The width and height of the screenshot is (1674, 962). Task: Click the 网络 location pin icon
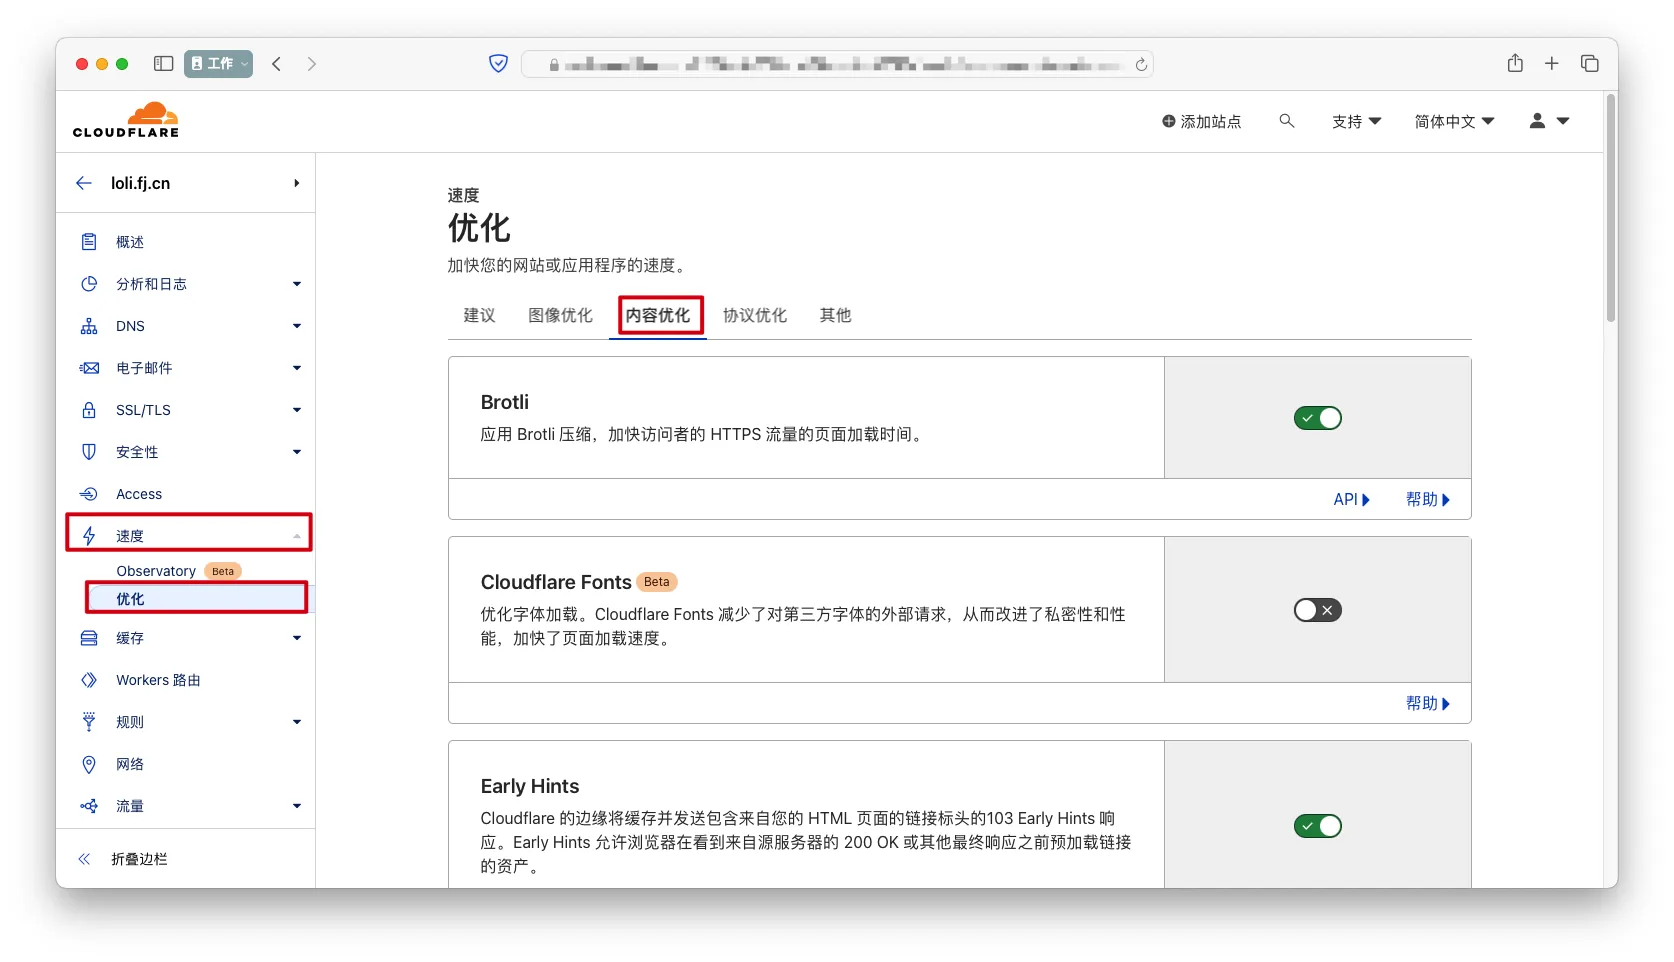(x=89, y=764)
